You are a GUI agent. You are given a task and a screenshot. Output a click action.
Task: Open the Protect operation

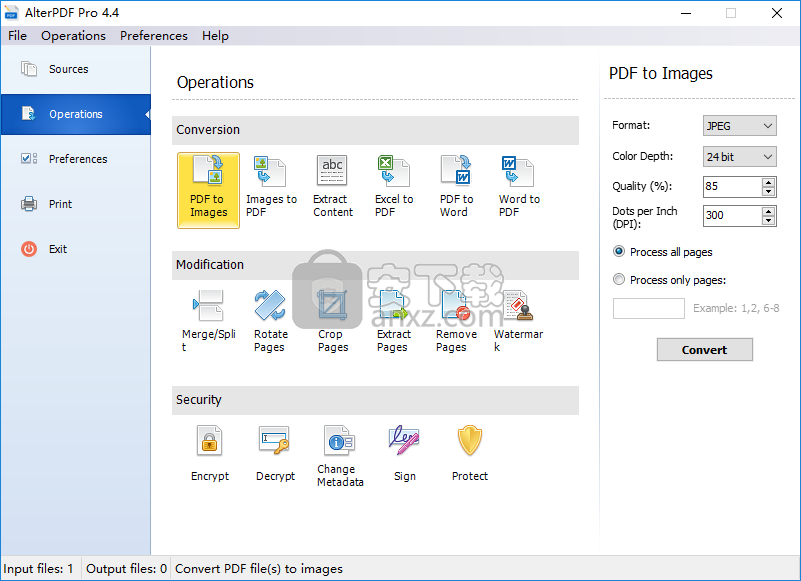pos(469,454)
